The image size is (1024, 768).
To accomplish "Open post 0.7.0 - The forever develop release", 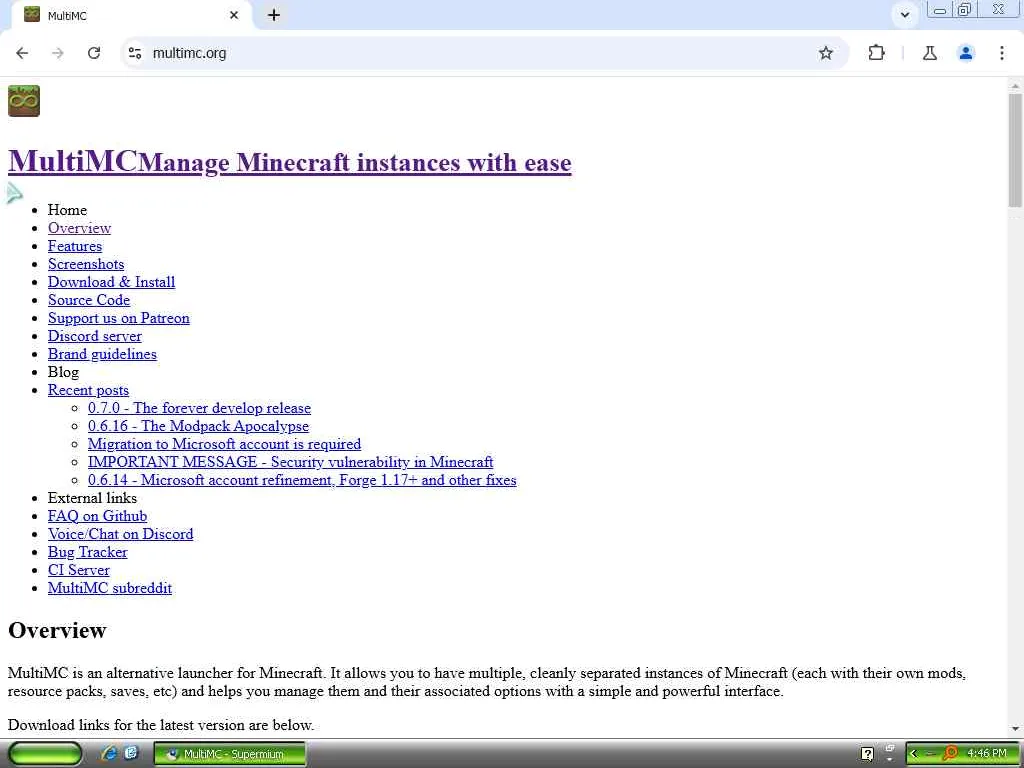I will point(199,408).
